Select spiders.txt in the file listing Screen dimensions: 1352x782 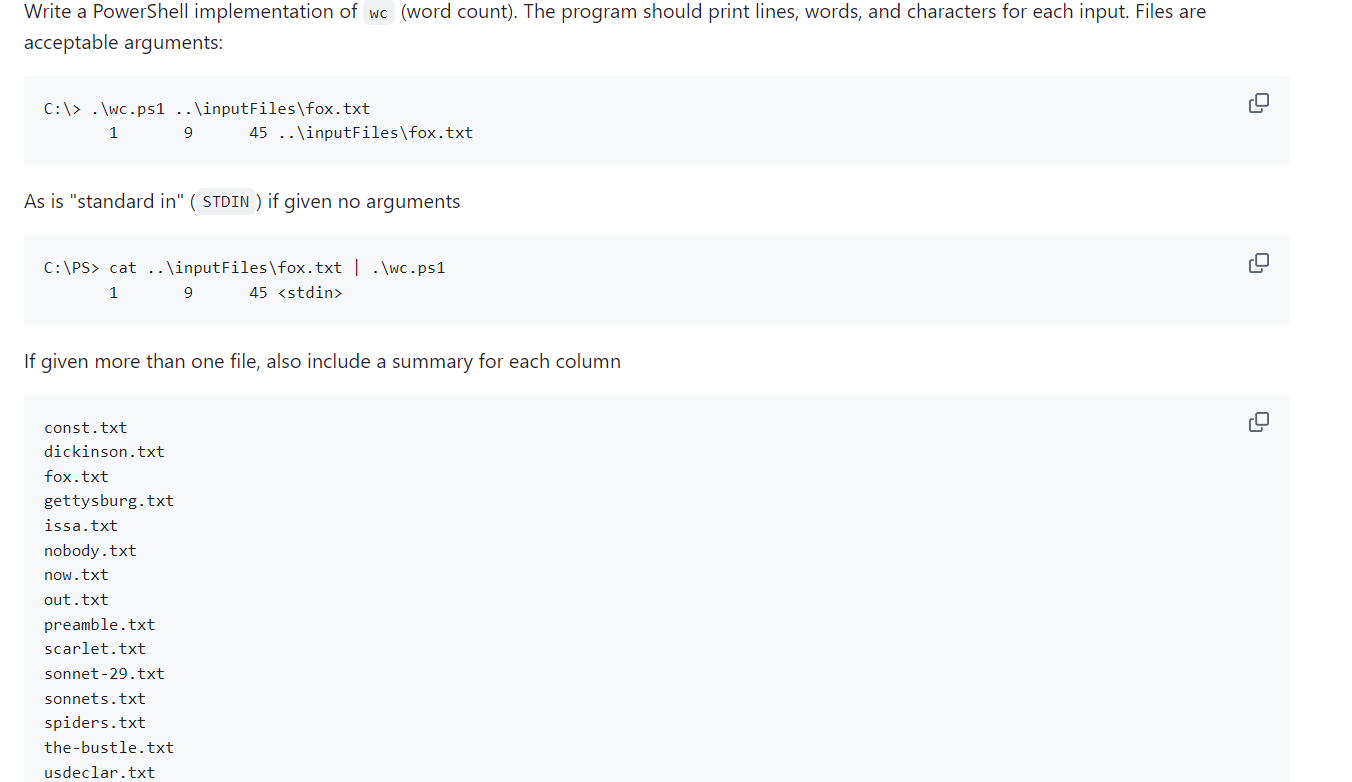(94, 722)
